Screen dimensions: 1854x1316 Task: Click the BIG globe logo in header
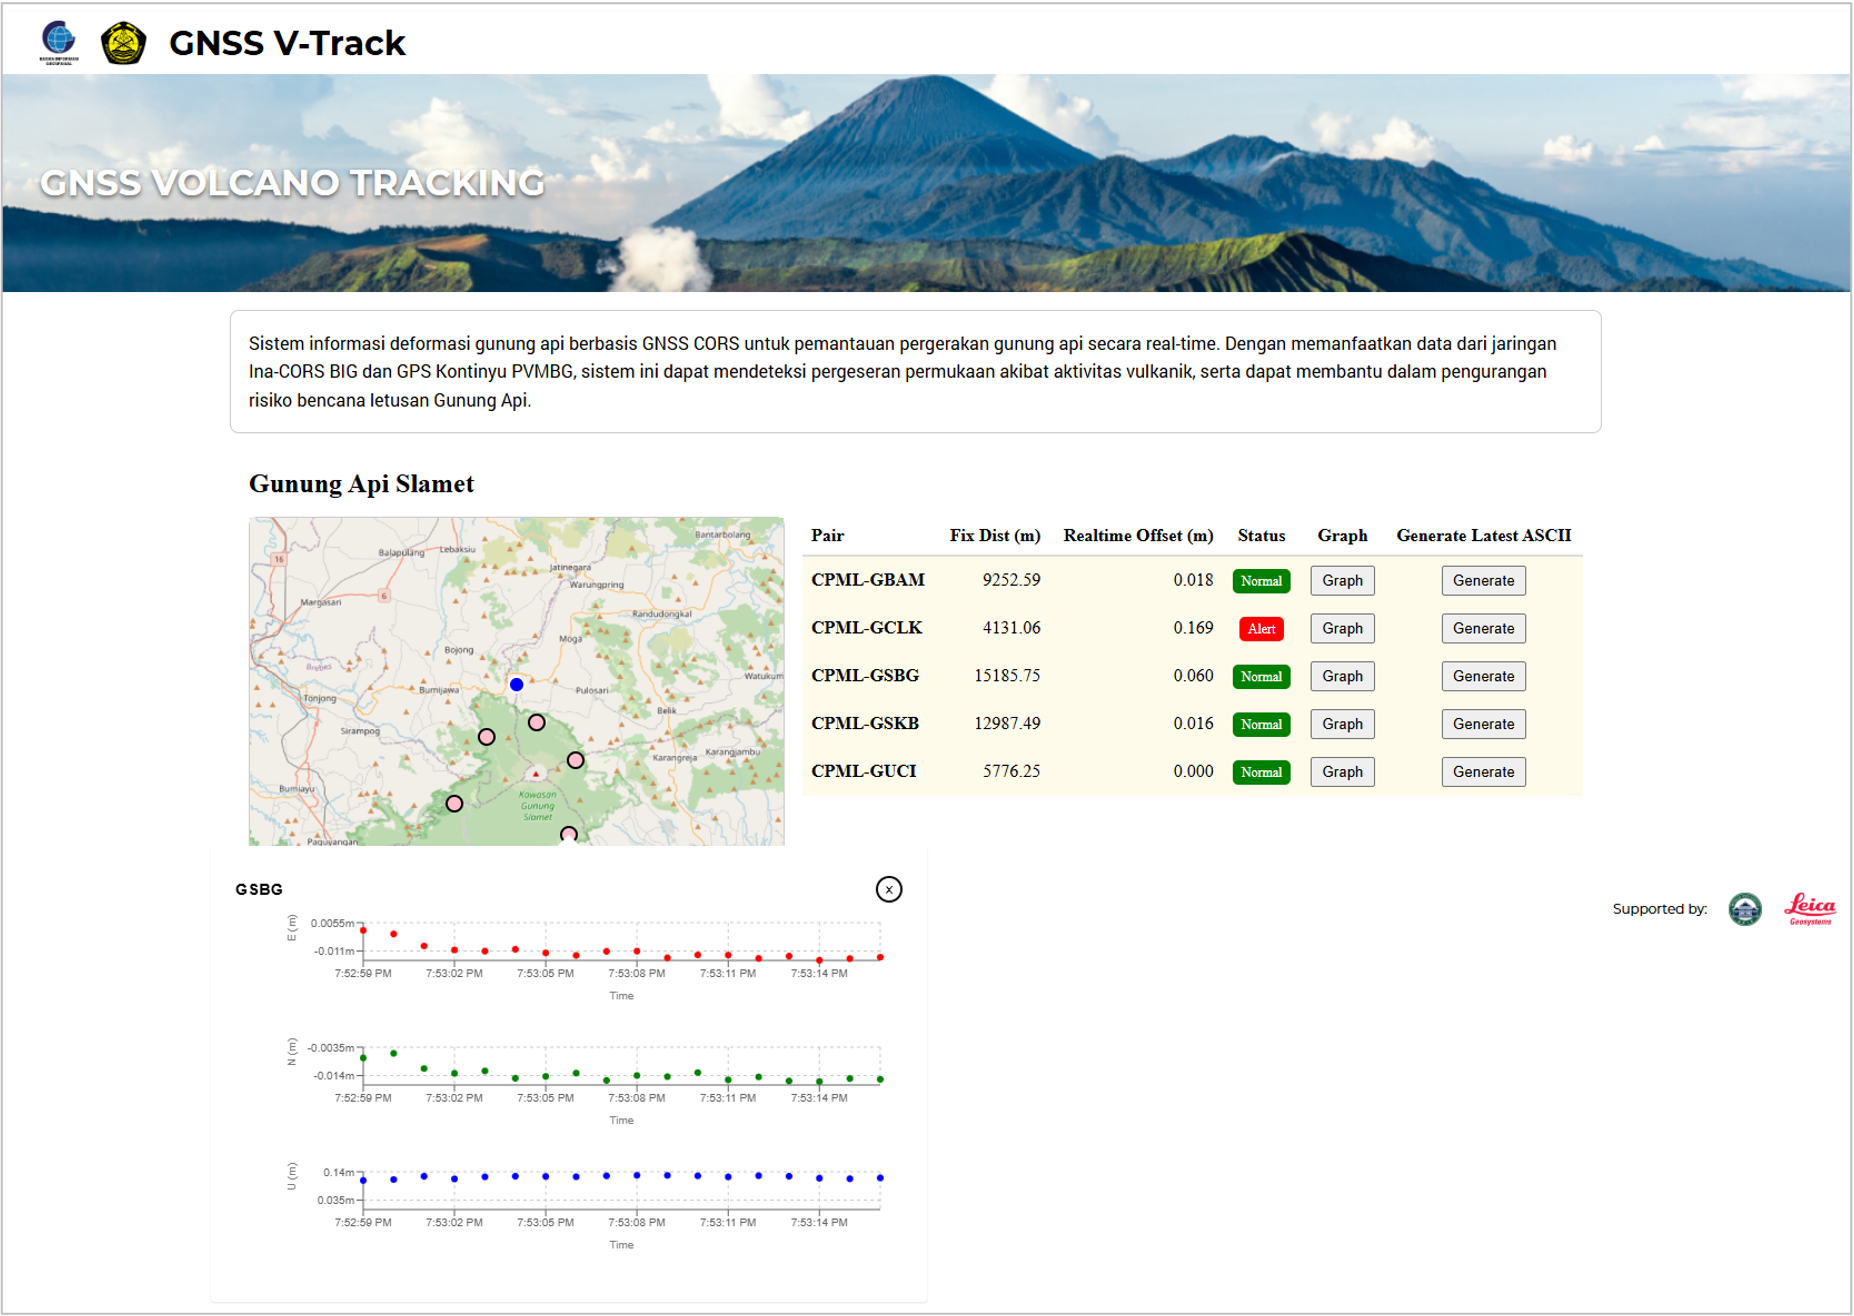pyautogui.click(x=58, y=41)
